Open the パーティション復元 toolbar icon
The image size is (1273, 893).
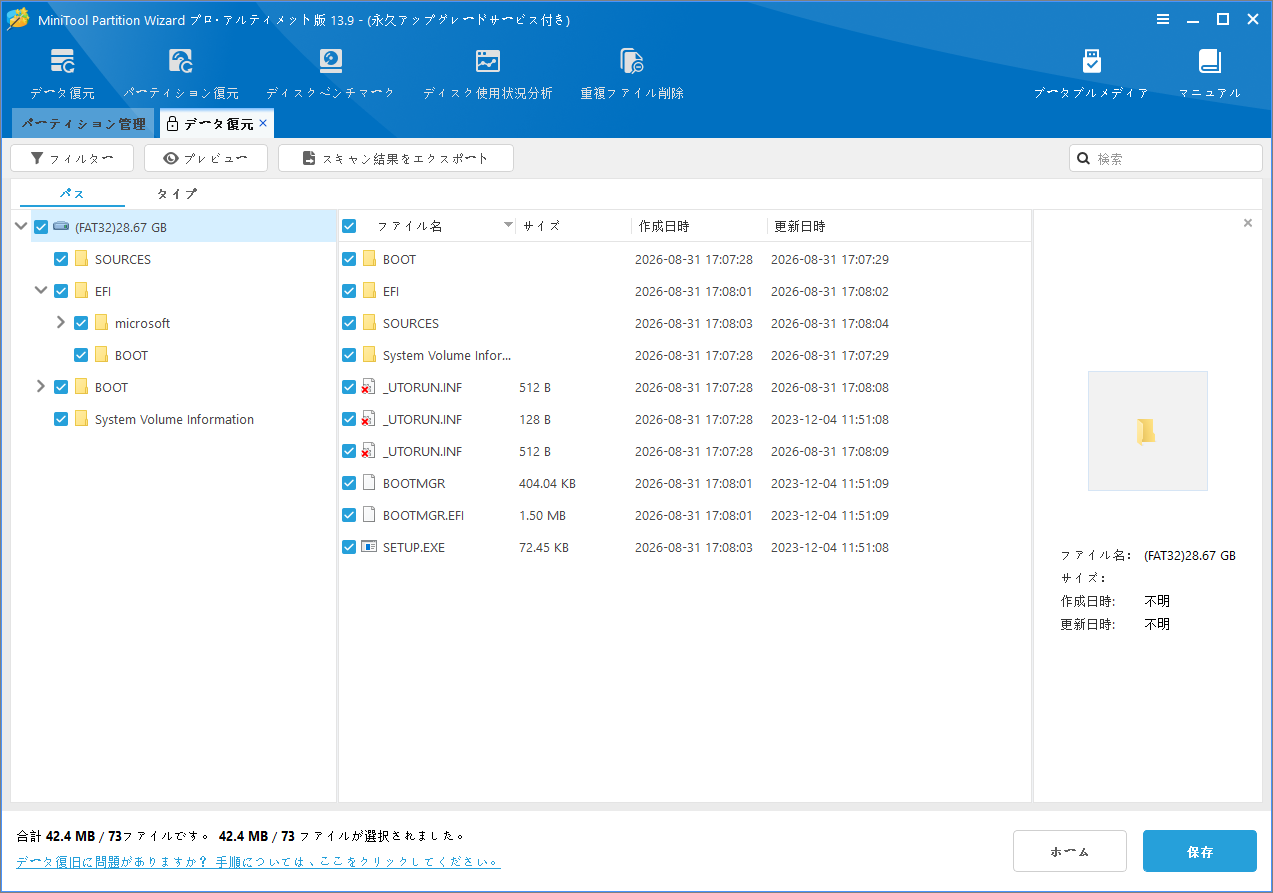tap(181, 73)
